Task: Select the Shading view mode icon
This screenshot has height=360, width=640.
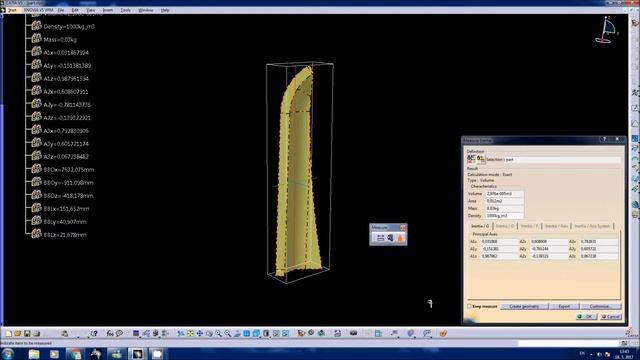Action: (x=266, y=333)
